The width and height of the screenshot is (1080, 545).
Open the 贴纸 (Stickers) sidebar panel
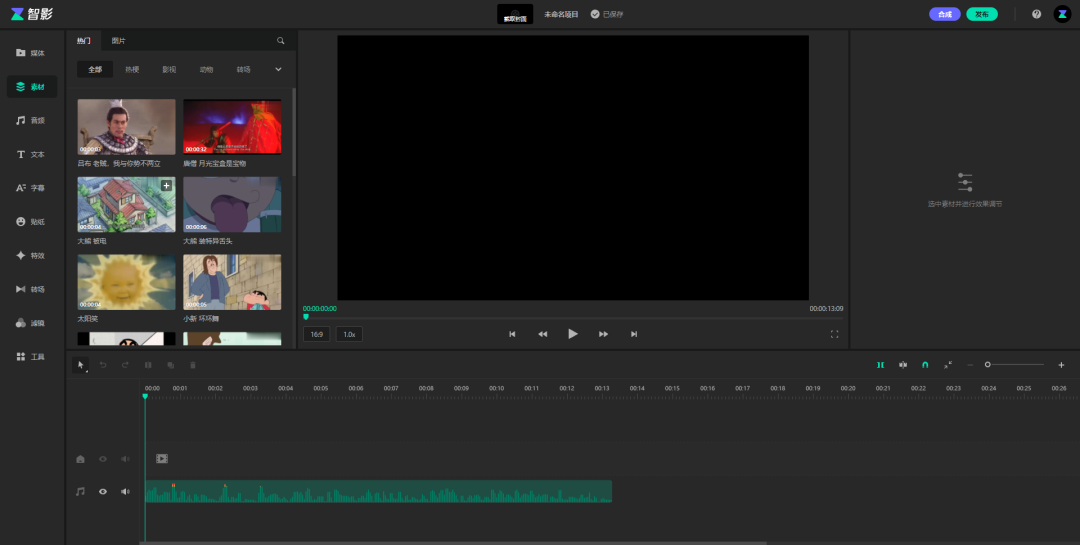[31, 221]
